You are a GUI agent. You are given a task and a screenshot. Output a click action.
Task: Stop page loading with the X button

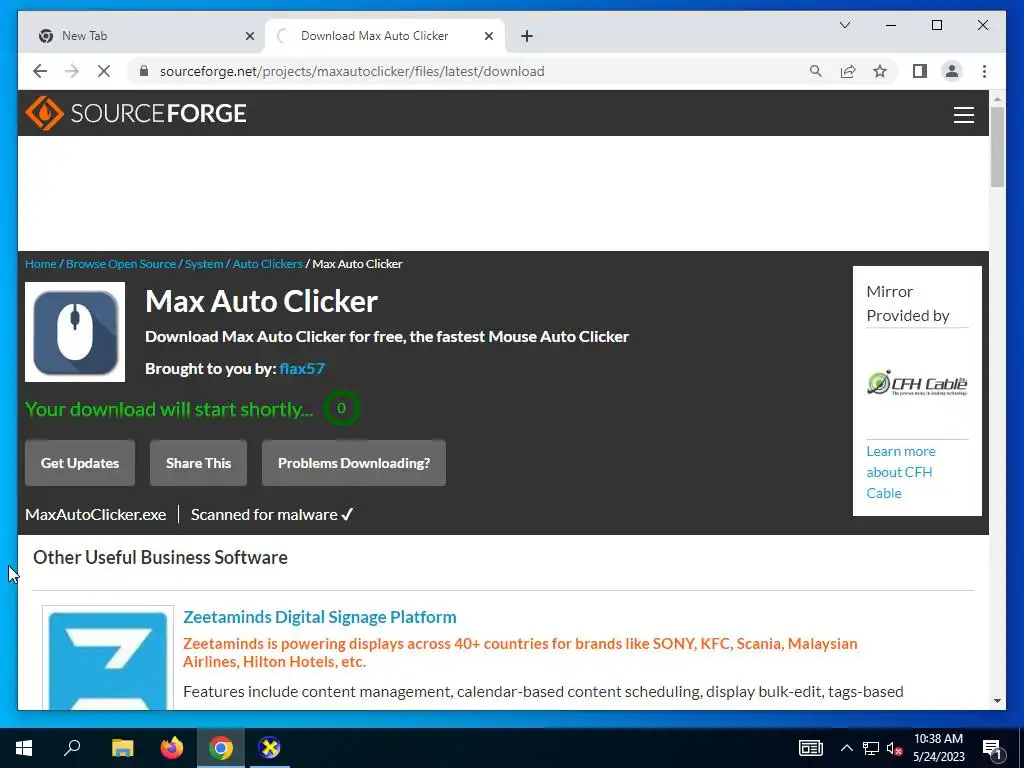[104, 71]
